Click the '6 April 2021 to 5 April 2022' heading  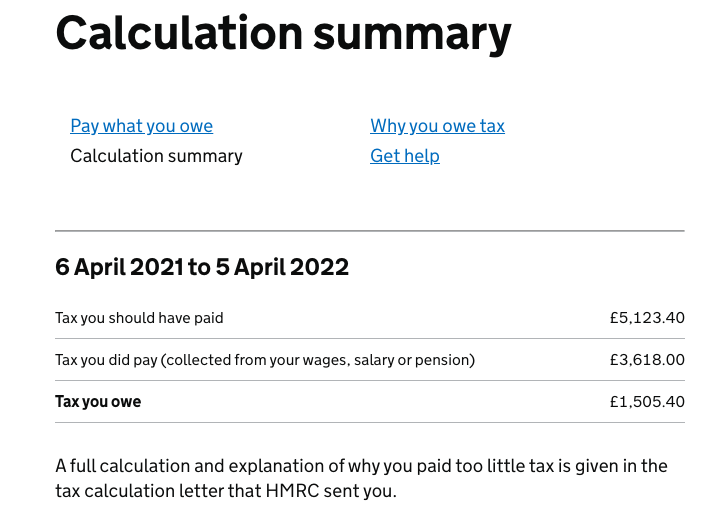(x=202, y=267)
